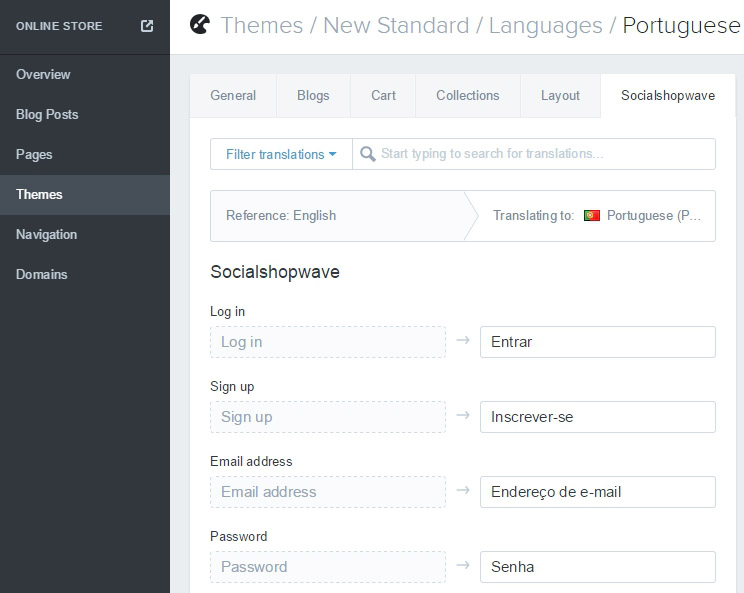Click the Senha translation field
Screen dimensions: 744x593
598,567
